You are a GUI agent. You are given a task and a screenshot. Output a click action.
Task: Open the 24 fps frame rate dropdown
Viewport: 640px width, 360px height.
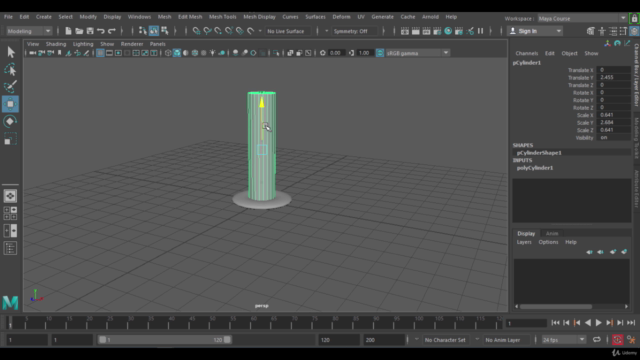click(x=563, y=340)
